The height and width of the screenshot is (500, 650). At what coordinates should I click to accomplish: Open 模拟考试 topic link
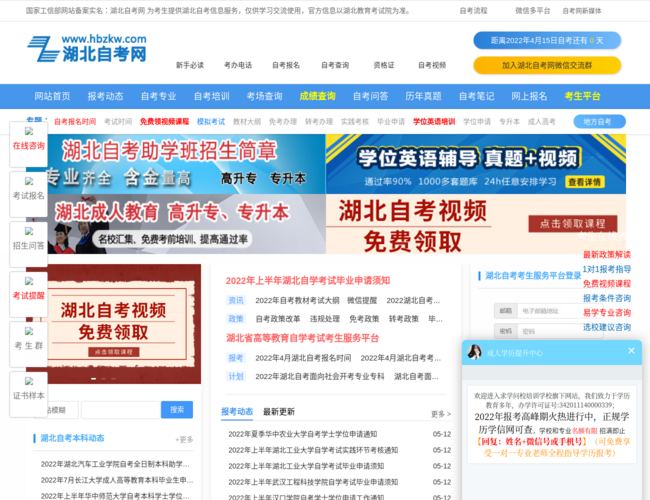click(x=211, y=121)
